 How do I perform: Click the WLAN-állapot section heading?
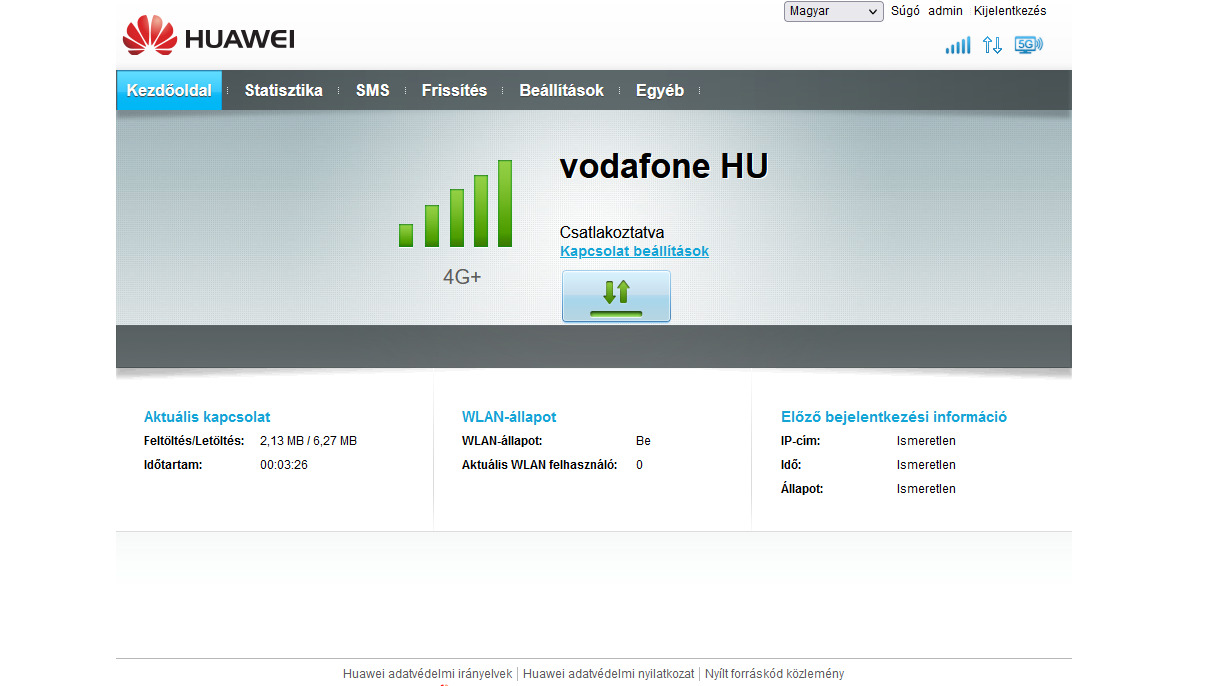(x=509, y=417)
